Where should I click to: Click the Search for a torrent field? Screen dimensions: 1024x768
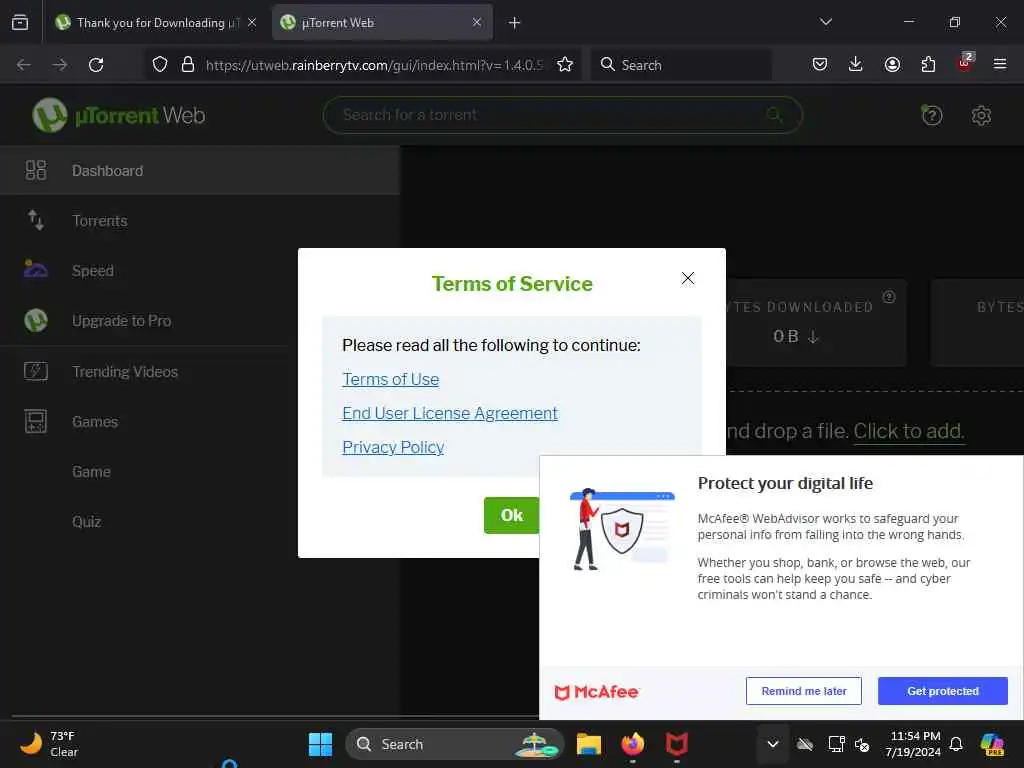click(562, 116)
